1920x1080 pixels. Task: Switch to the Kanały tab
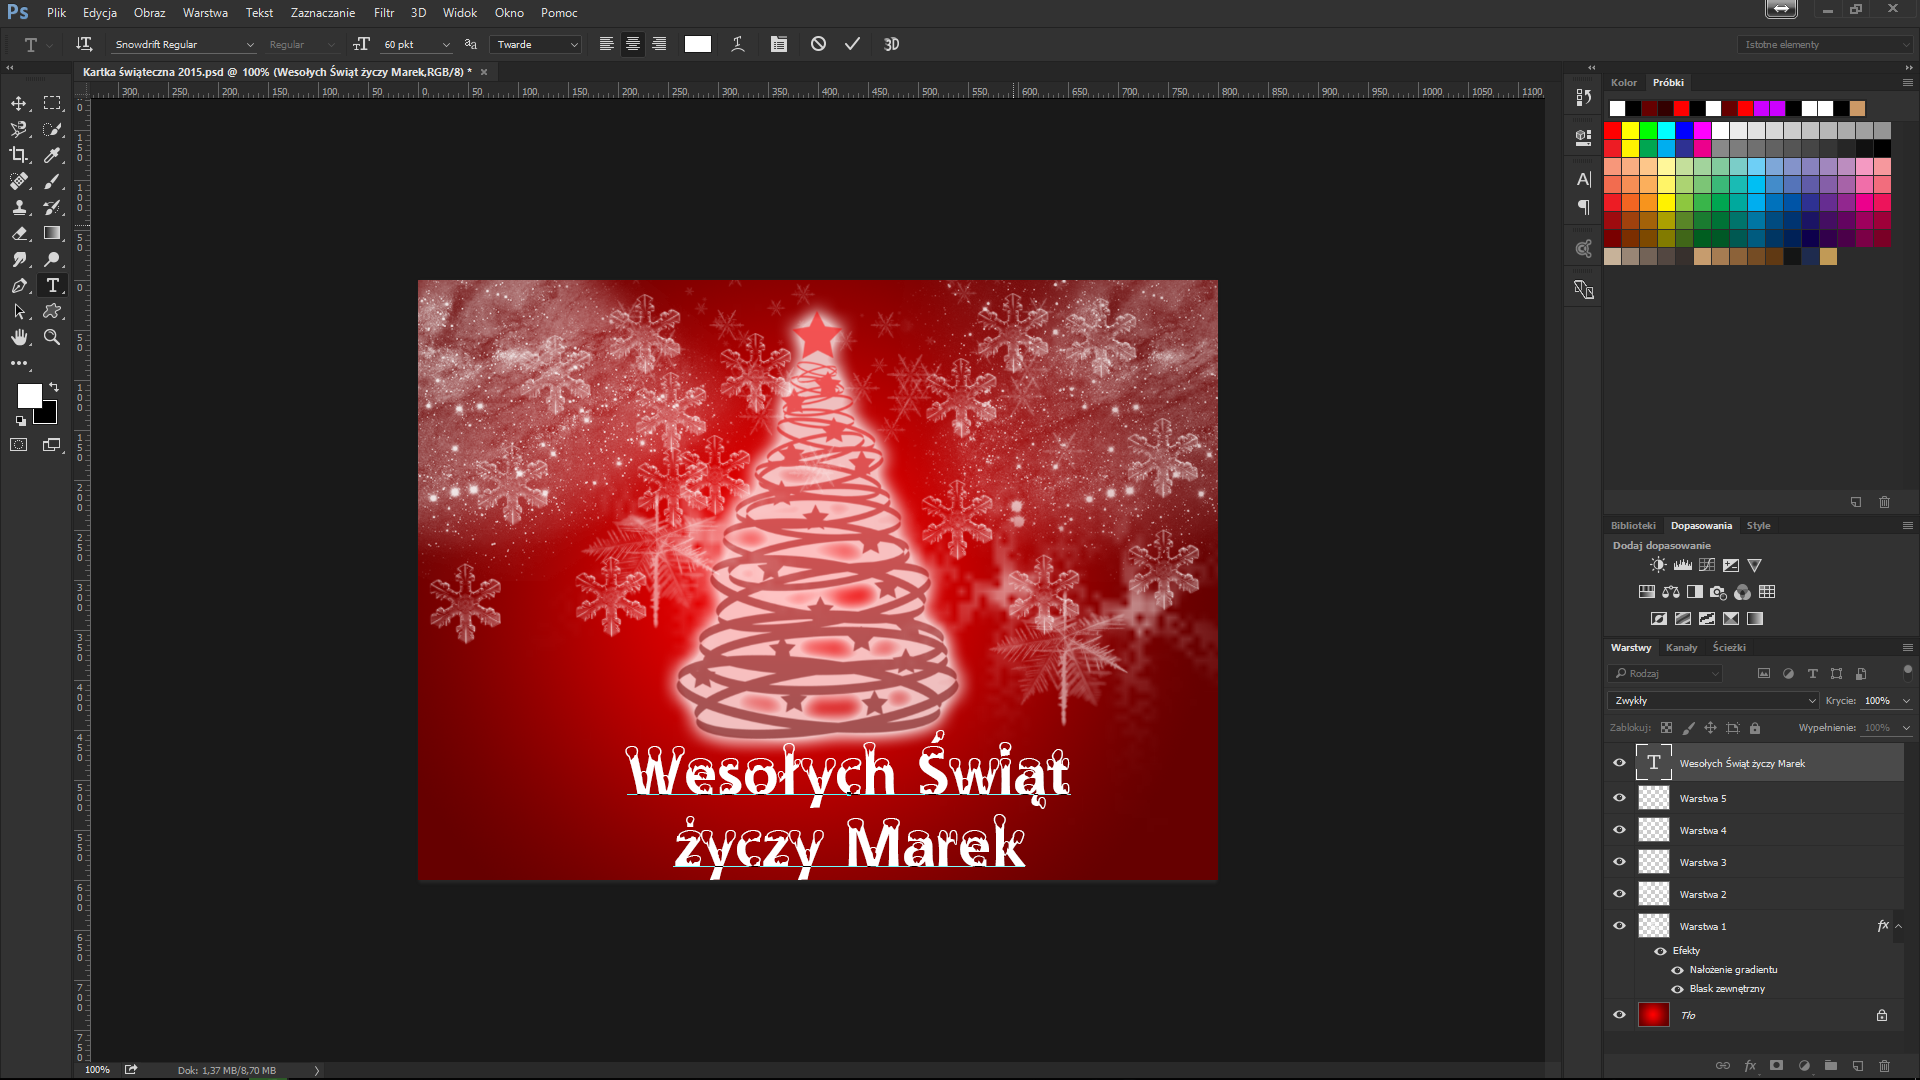click(1681, 648)
